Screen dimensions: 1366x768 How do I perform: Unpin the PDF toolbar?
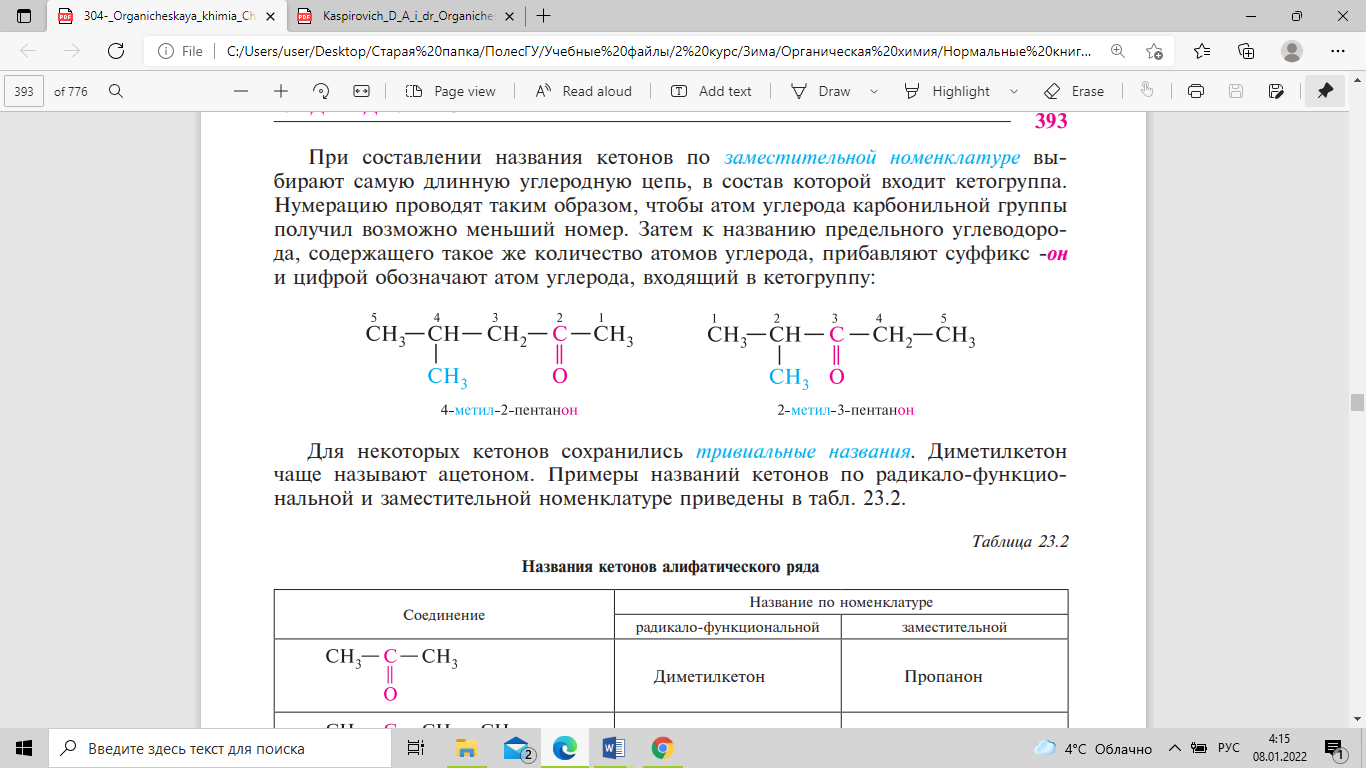[x=1325, y=91]
